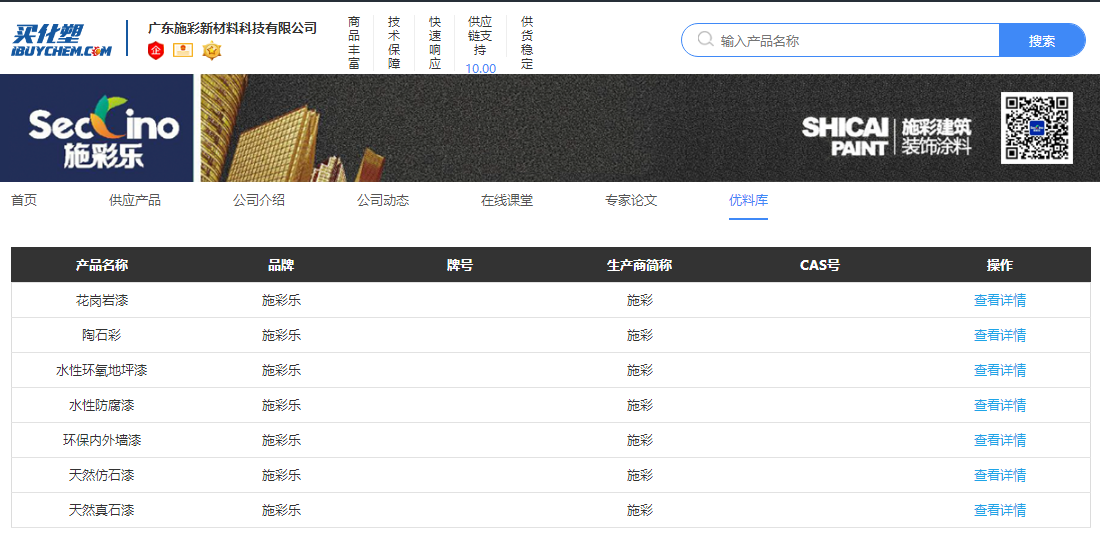Click product name 天然仿石漆

pos(102,476)
